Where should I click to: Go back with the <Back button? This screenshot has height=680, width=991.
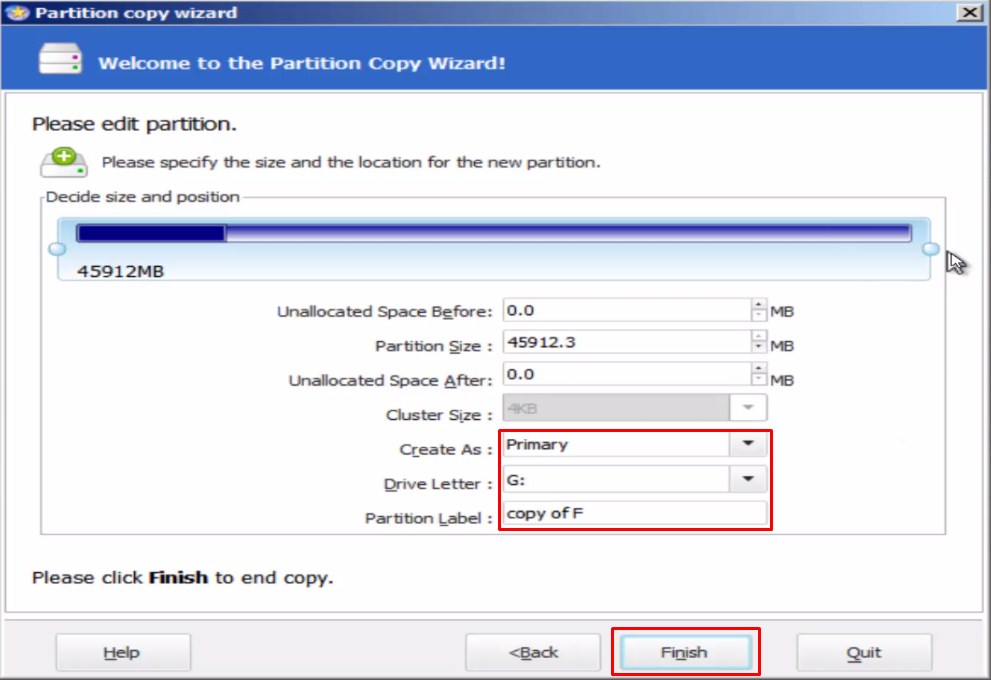click(x=533, y=652)
